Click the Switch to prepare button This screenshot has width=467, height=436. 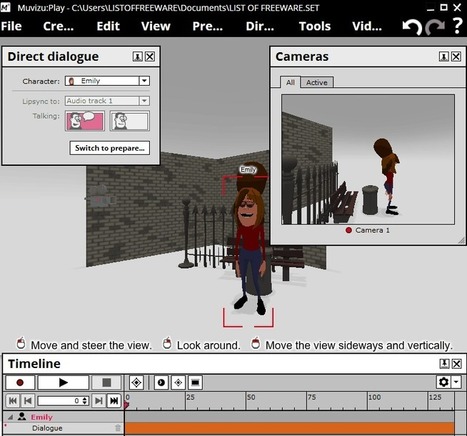[x=110, y=148]
